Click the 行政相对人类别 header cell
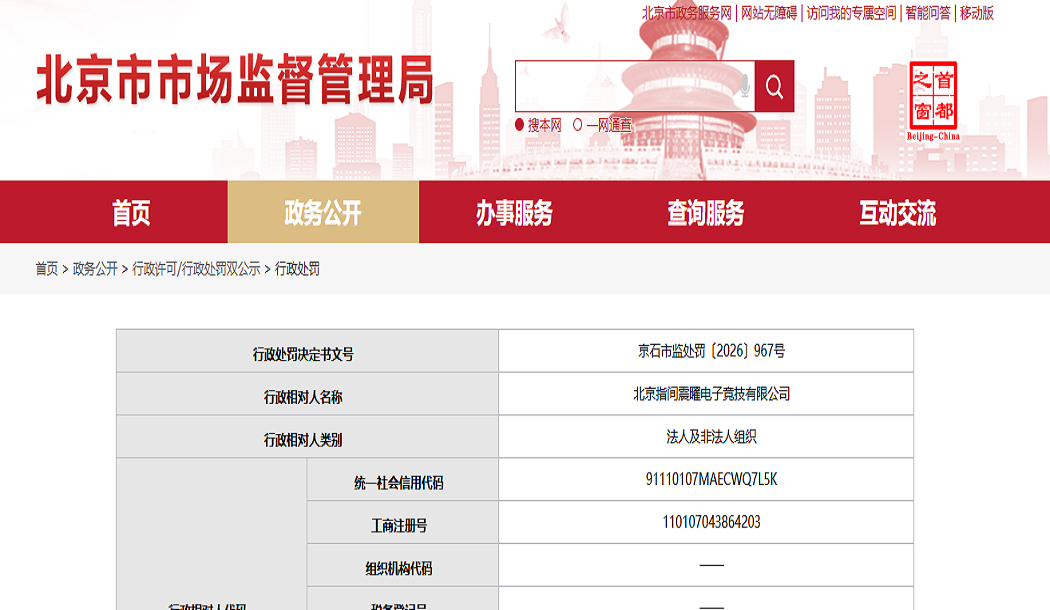The width and height of the screenshot is (1050, 610). (307, 437)
